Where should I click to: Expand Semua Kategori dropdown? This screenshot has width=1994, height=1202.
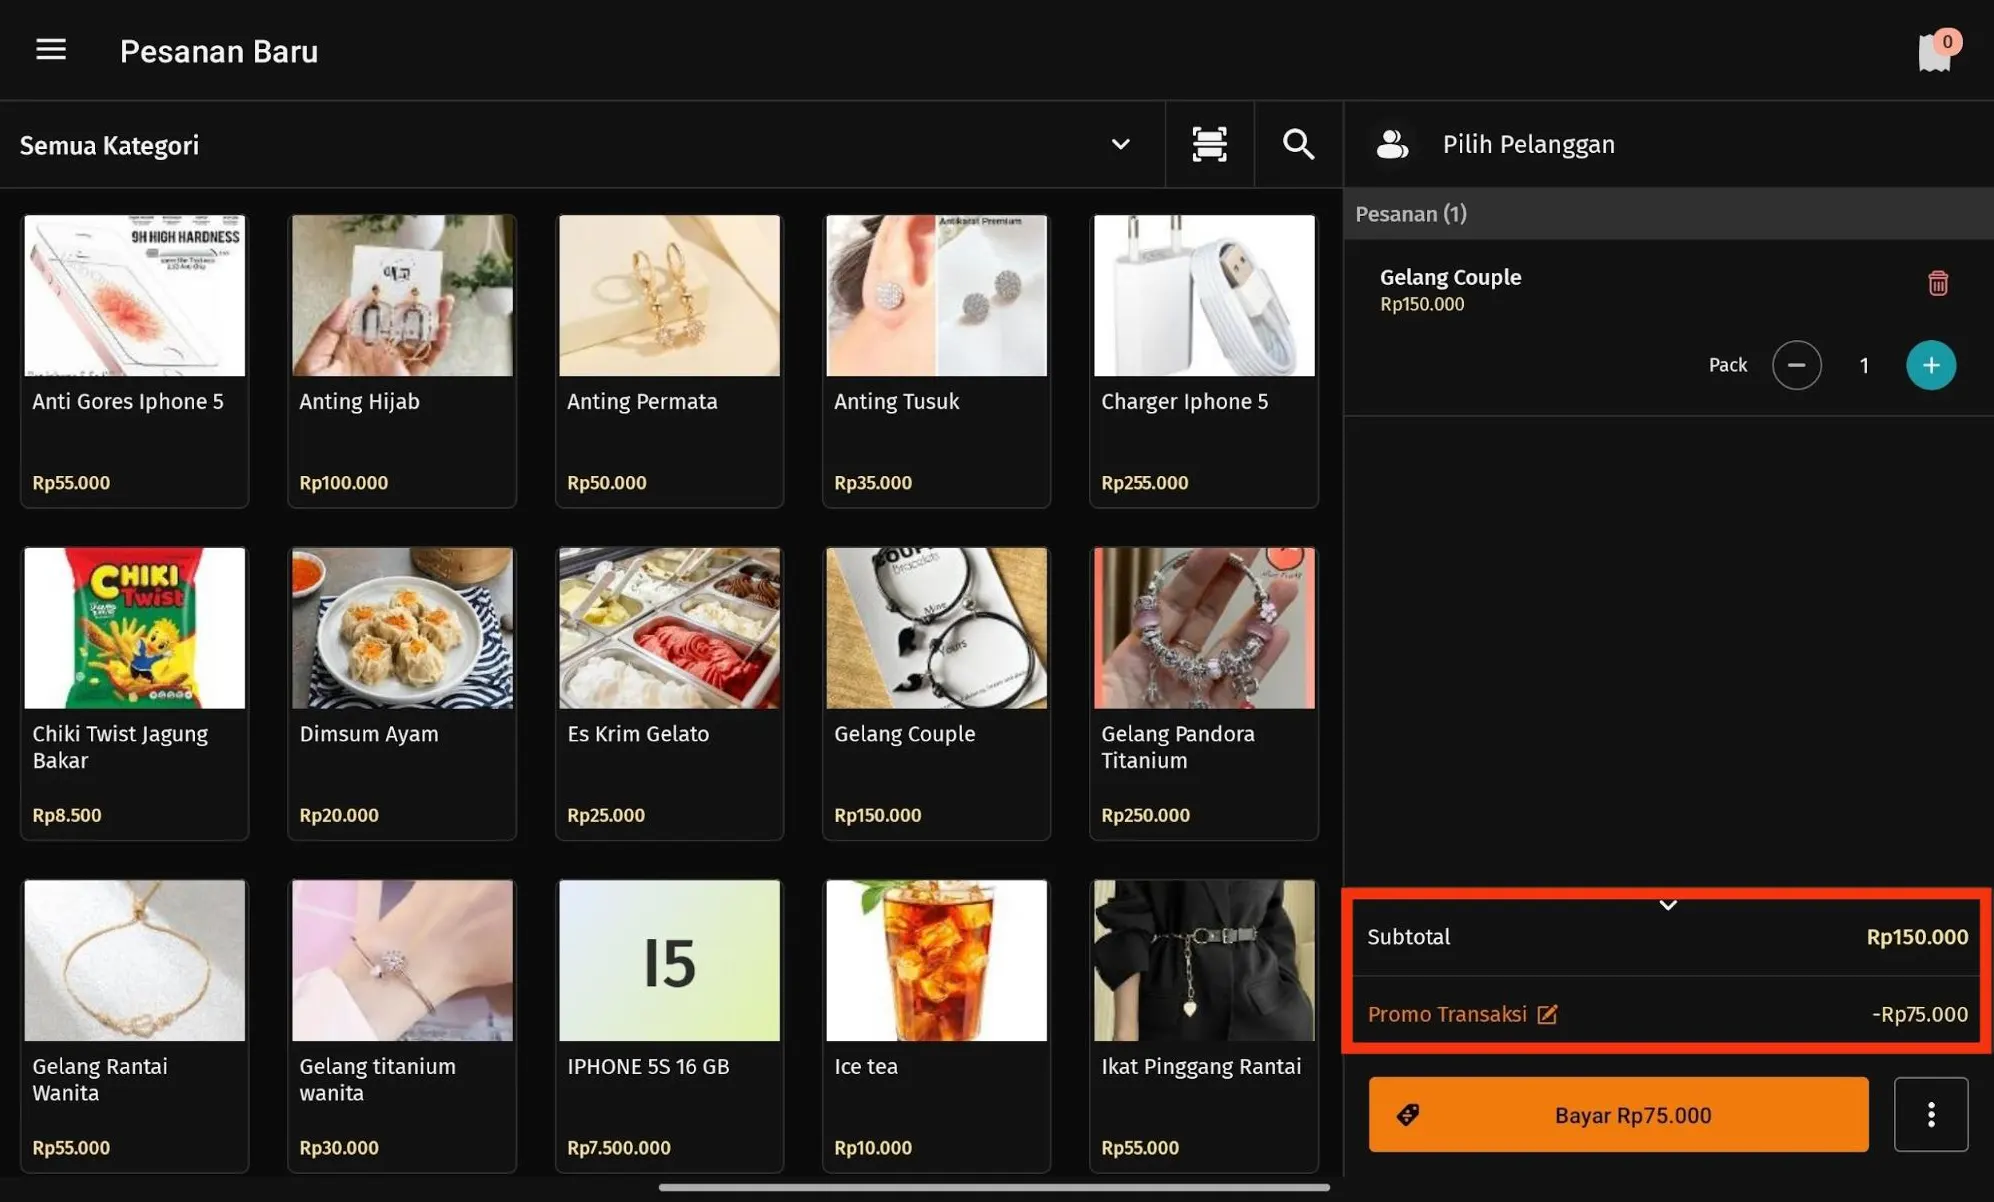[x=1120, y=145]
